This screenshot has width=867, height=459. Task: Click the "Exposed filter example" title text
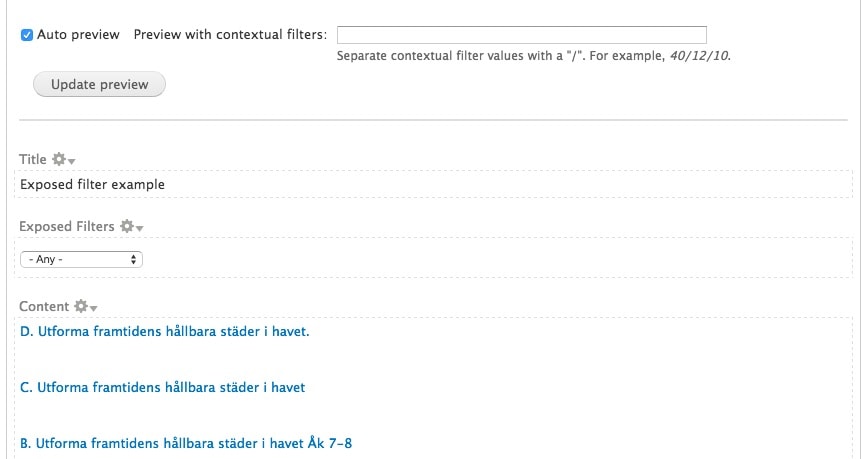point(92,184)
